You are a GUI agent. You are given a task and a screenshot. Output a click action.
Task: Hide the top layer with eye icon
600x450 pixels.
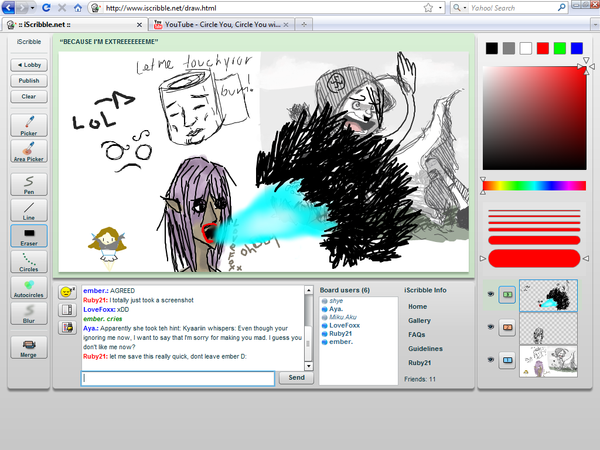click(491, 294)
